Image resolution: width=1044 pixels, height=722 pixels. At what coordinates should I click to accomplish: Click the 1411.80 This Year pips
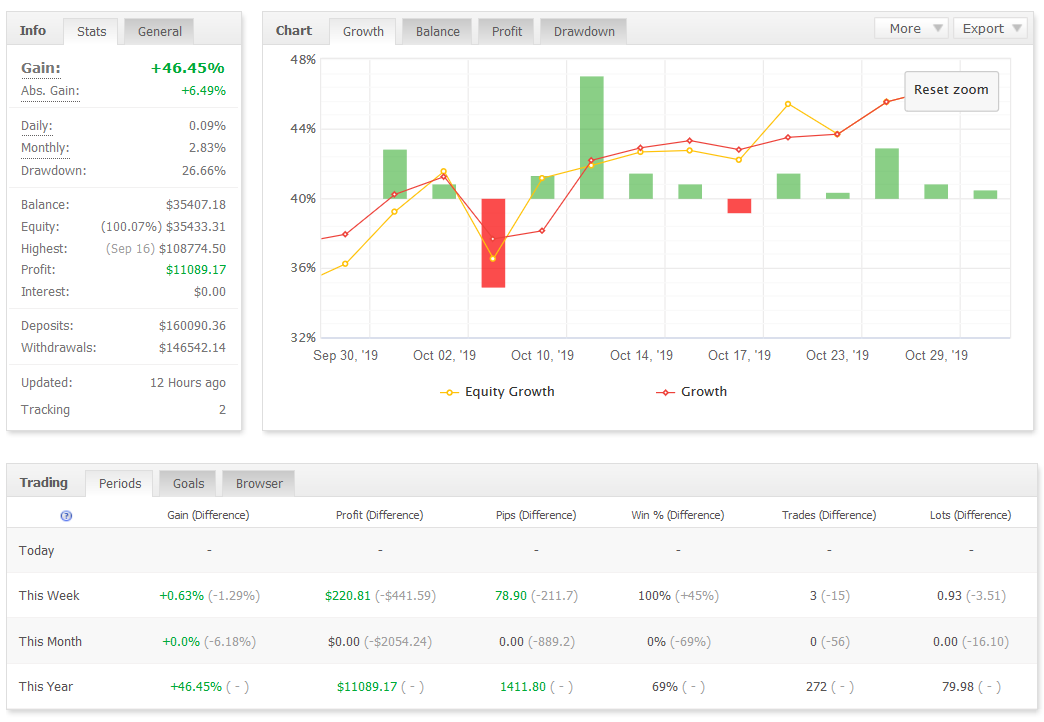pyautogui.click(x=523, y=687)
